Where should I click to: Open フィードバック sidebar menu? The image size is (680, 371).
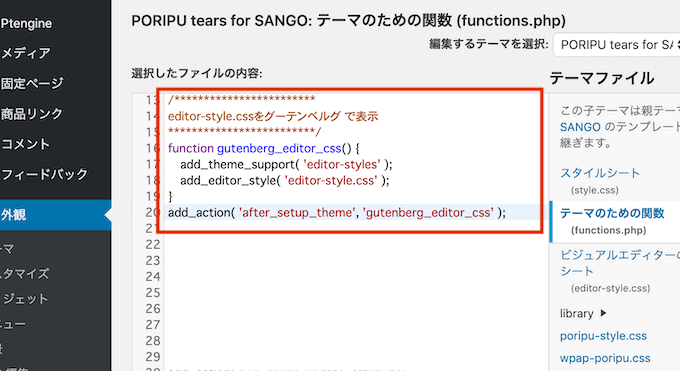44,174
